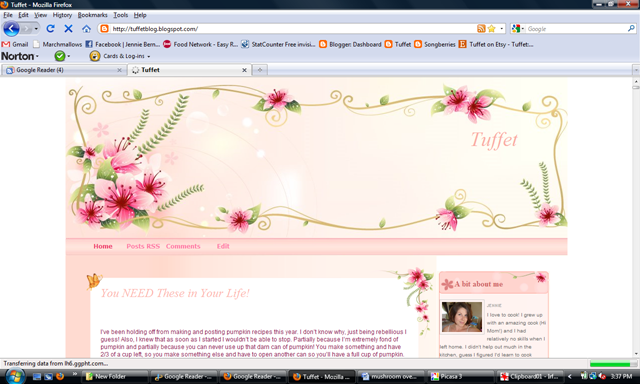Switch to the Google Reader (4) tab
Viewport: 640px width, 384px height.
click(x=63, y=70)
